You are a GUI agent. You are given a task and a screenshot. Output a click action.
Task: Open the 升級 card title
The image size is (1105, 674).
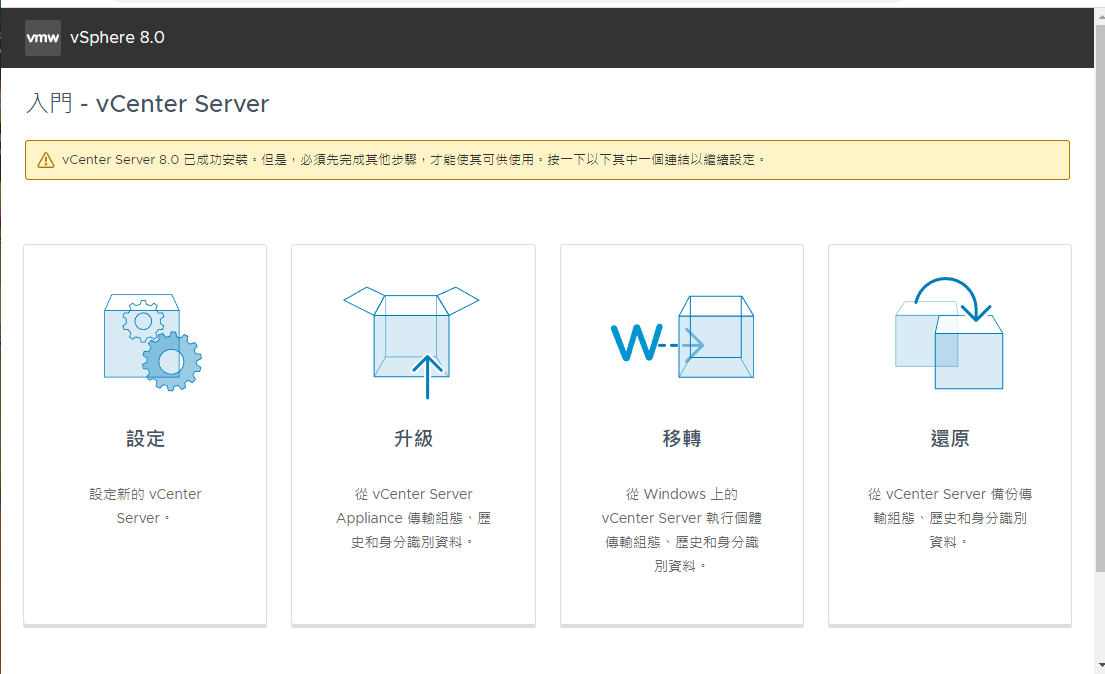[x=414, y=439]
